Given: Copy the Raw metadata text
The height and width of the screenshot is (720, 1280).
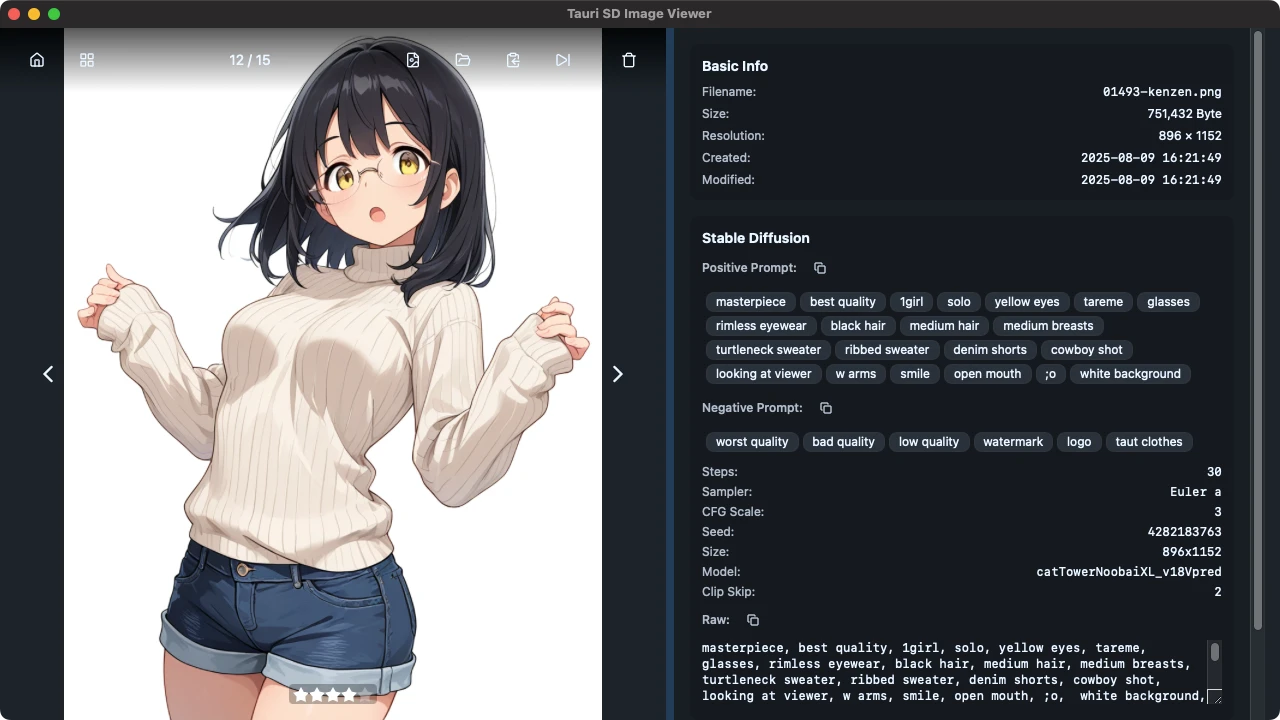Looking at the screenshot, I should [x=752, y=619].
